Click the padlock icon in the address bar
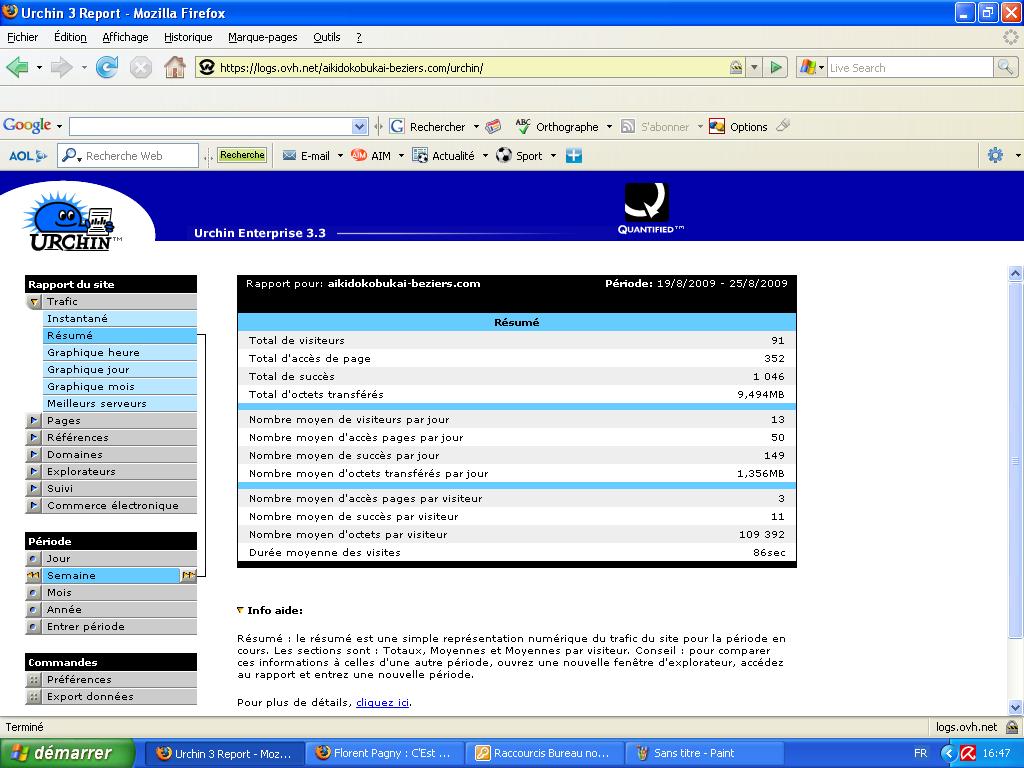Viewport: 1024px width, 768px height. pos(736,67)
